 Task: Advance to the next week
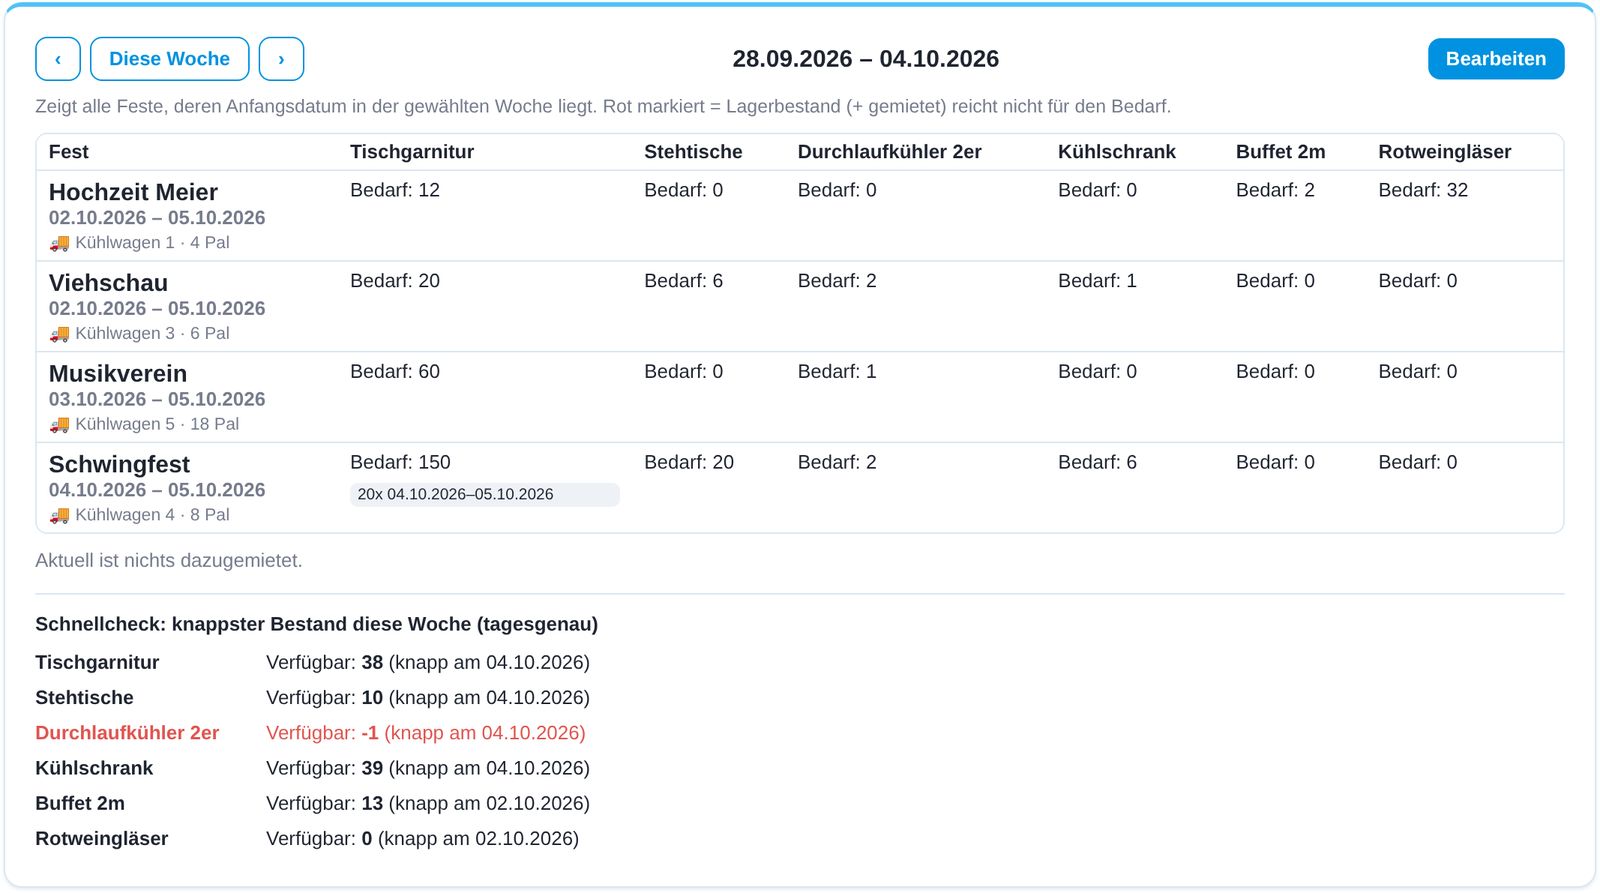(x=281, y=59)
